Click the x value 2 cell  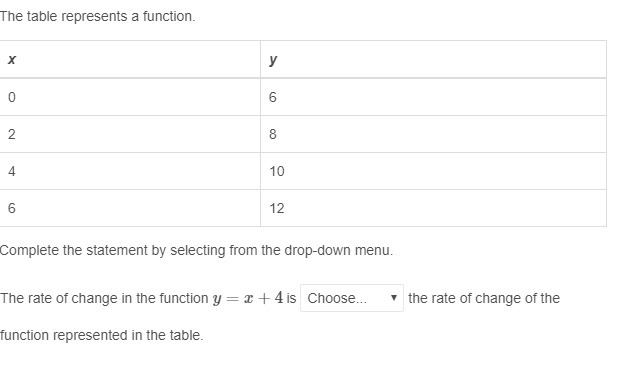click(130, 134)
